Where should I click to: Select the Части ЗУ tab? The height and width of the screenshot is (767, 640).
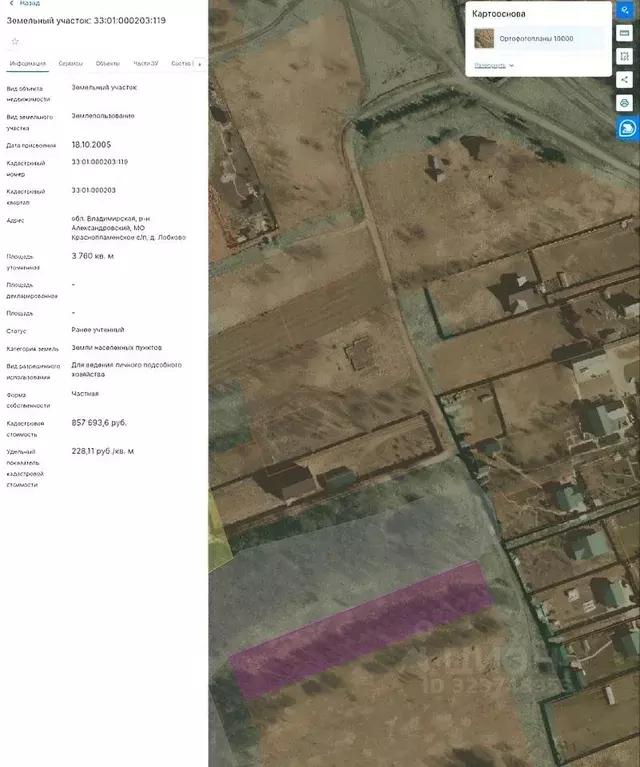pyautogui.click(x=146, y=63)
